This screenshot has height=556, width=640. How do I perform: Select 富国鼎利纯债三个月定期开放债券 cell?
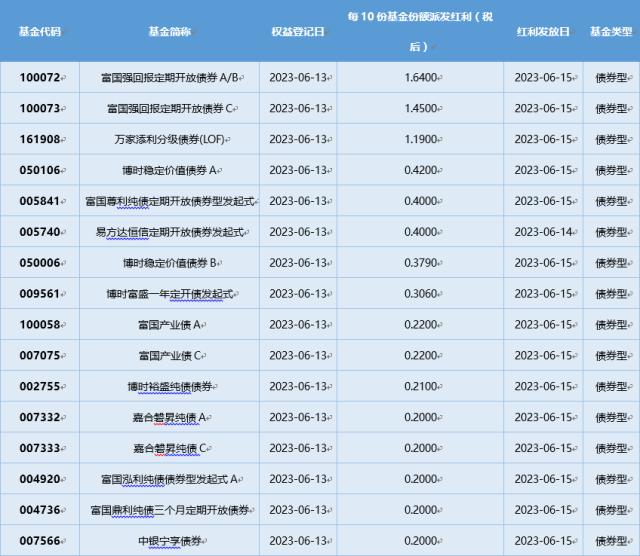point(168,511)
